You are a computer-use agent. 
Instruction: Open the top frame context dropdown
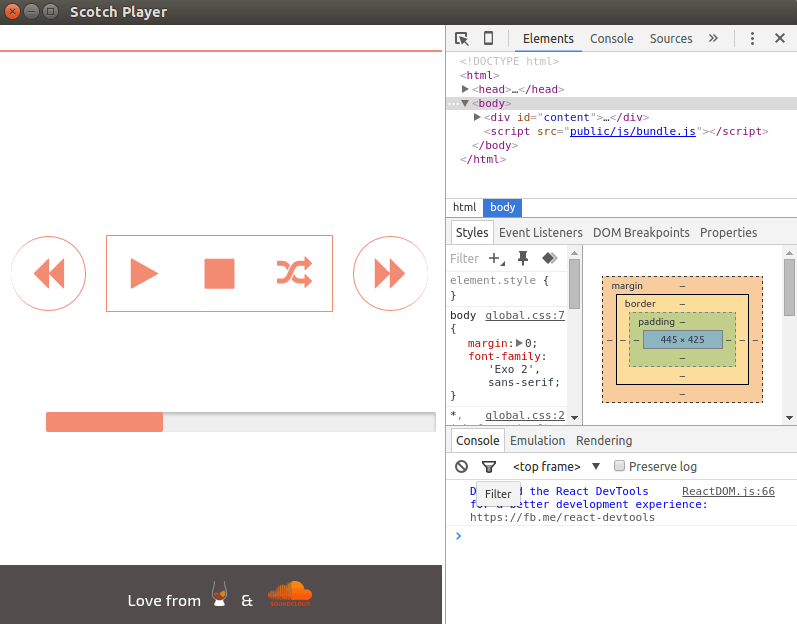557,466
